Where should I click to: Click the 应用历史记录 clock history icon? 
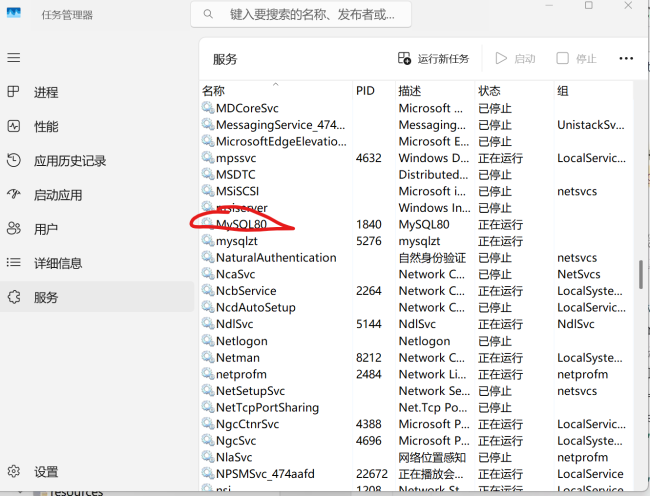click(x=14, y=160)
